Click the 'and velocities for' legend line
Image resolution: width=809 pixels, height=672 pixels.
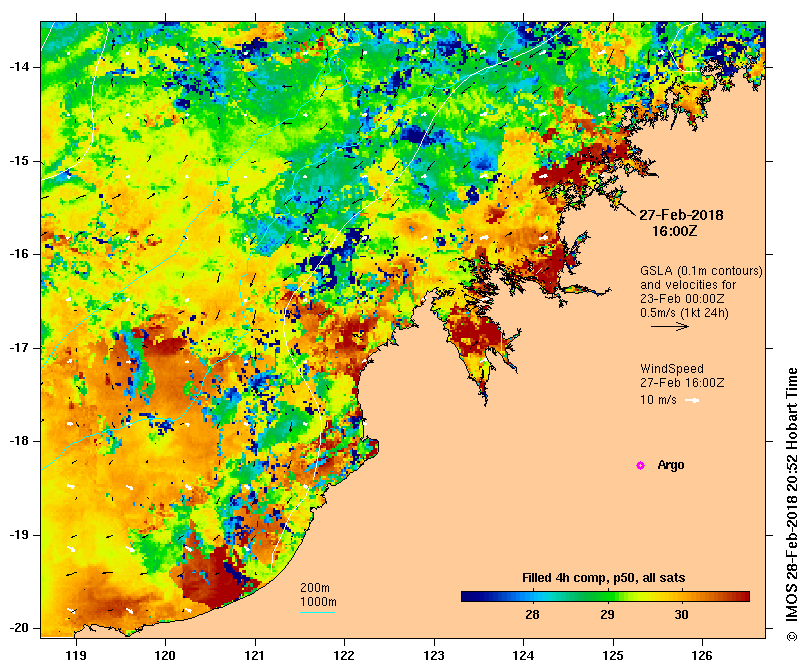[688, 284]
